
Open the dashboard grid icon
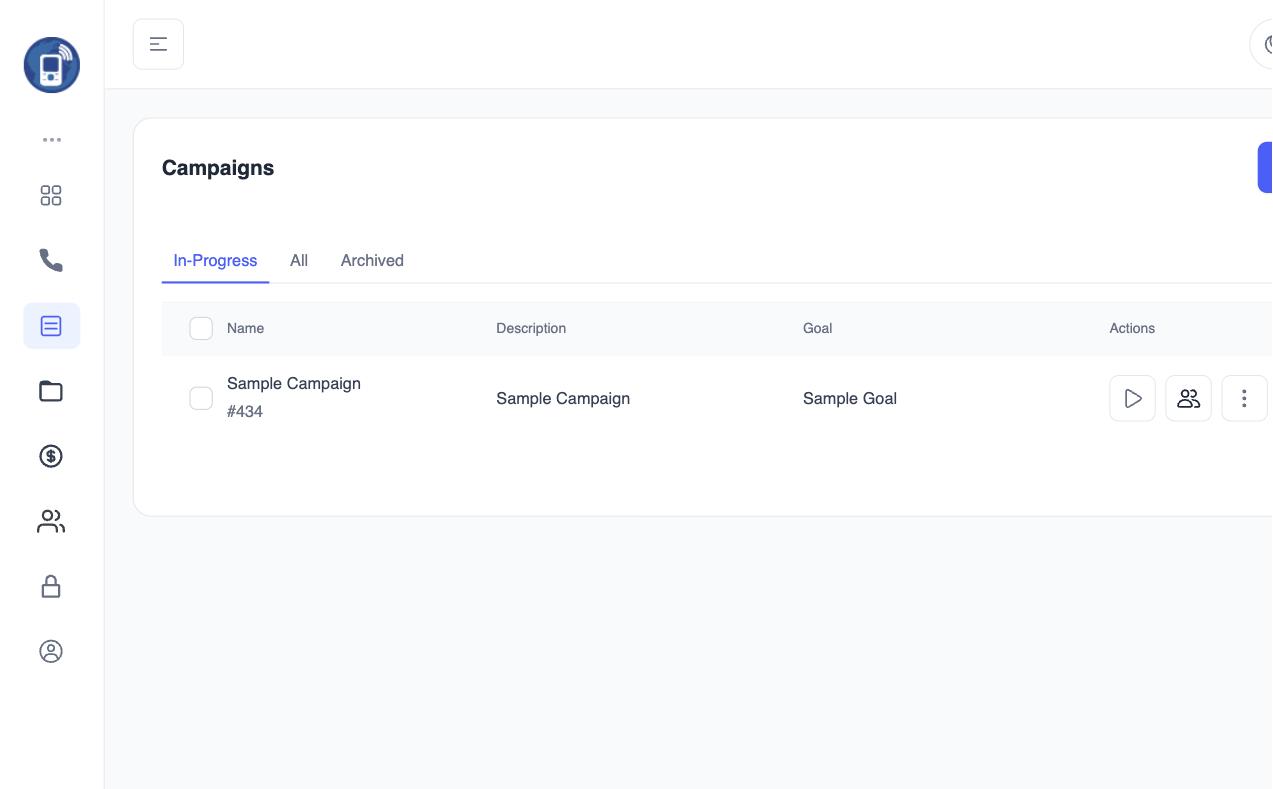tap(51, 196)
